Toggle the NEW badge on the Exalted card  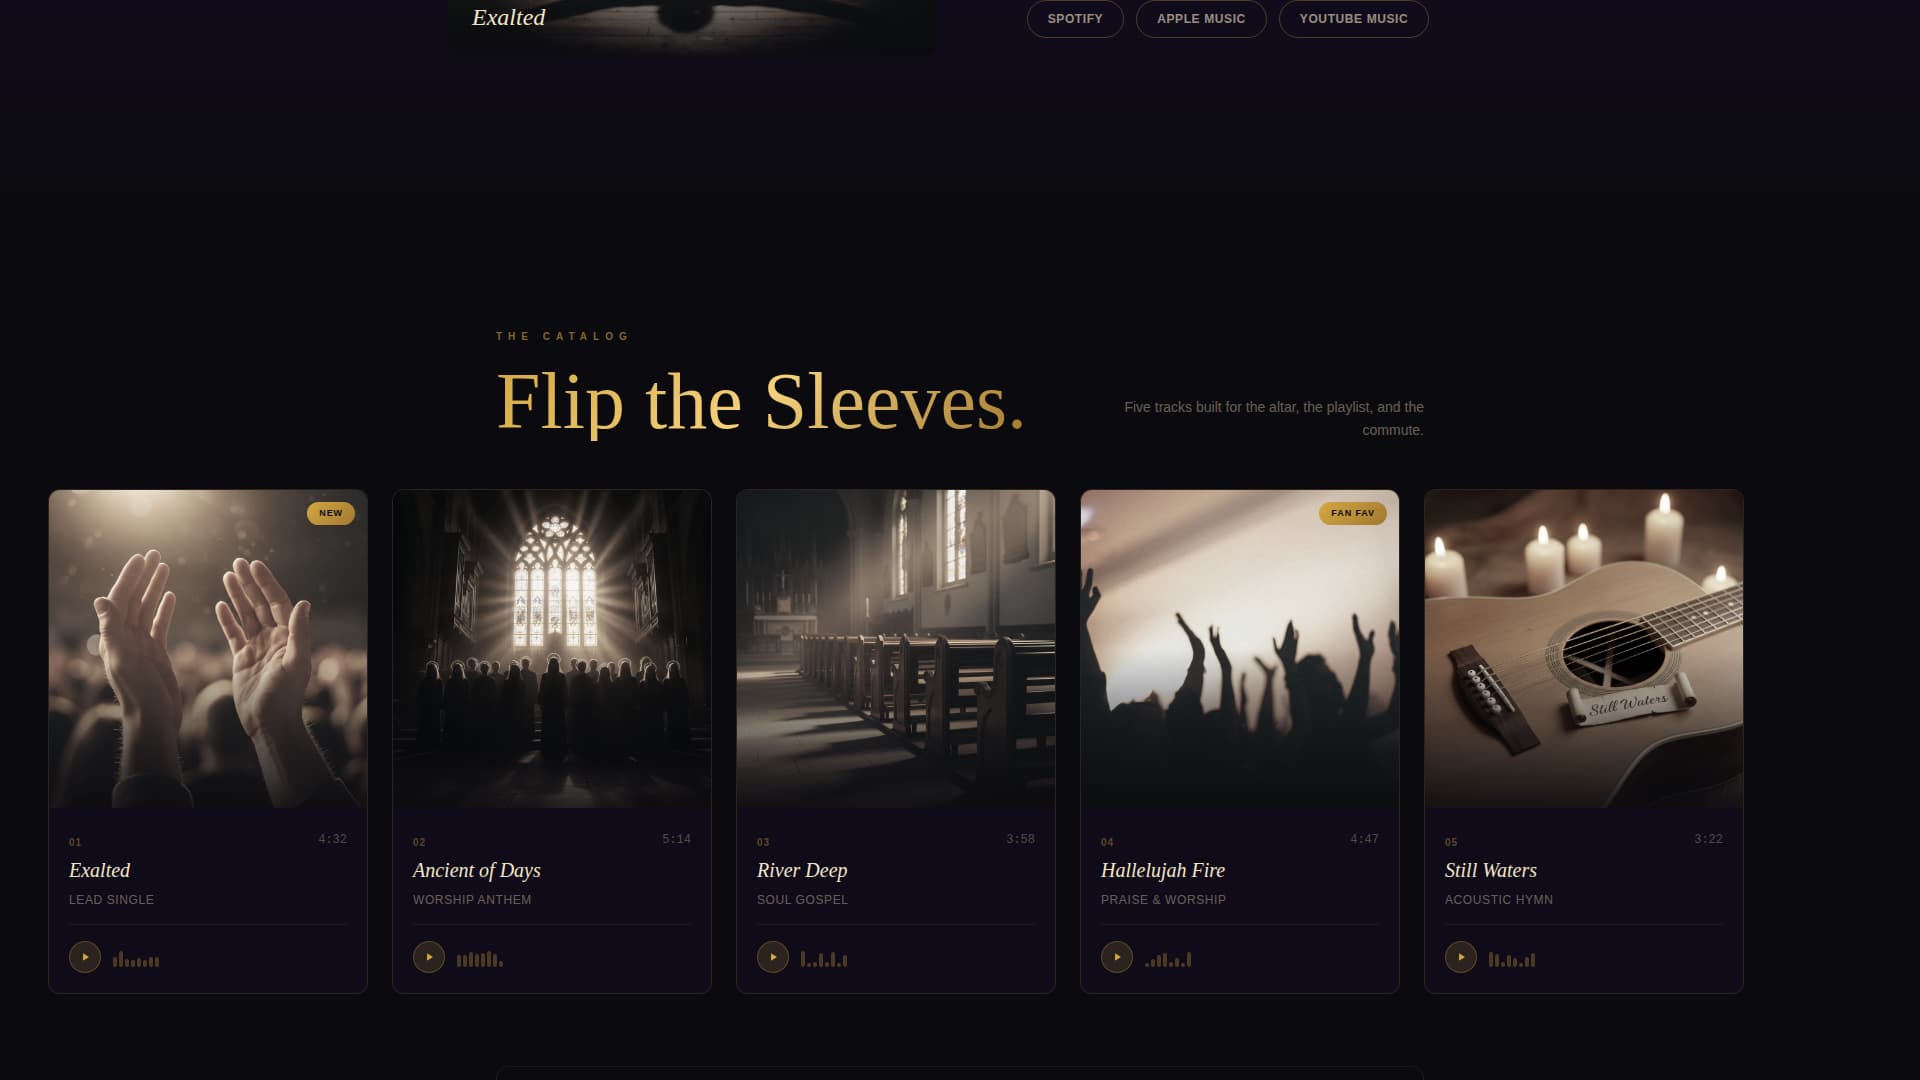[330, 513]
